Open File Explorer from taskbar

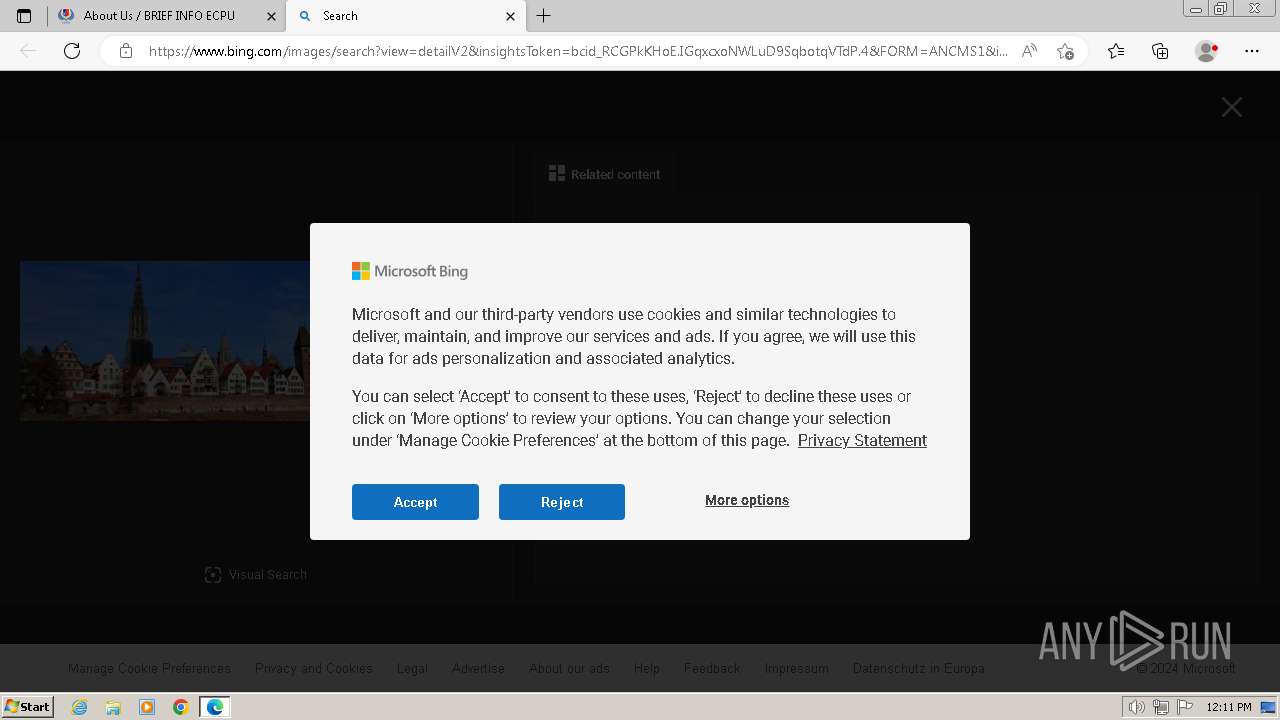(x=113, y=707)
